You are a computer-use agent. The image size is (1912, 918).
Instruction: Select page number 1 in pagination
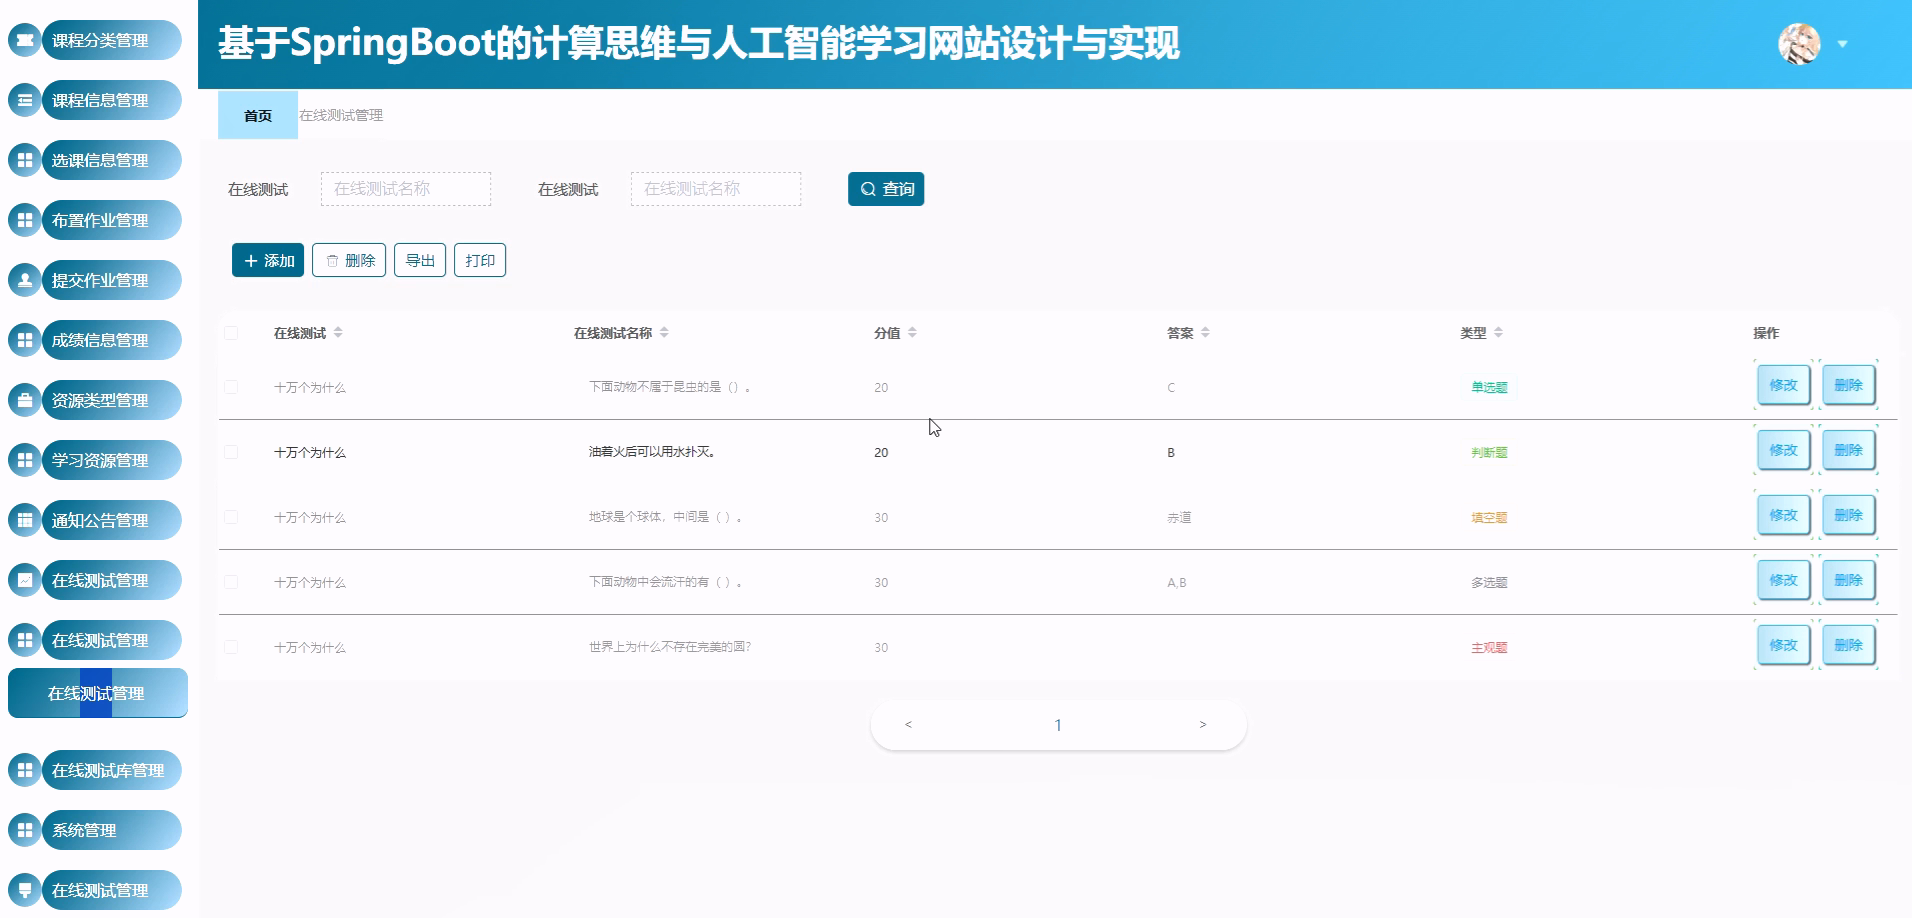click(1058, 725)
